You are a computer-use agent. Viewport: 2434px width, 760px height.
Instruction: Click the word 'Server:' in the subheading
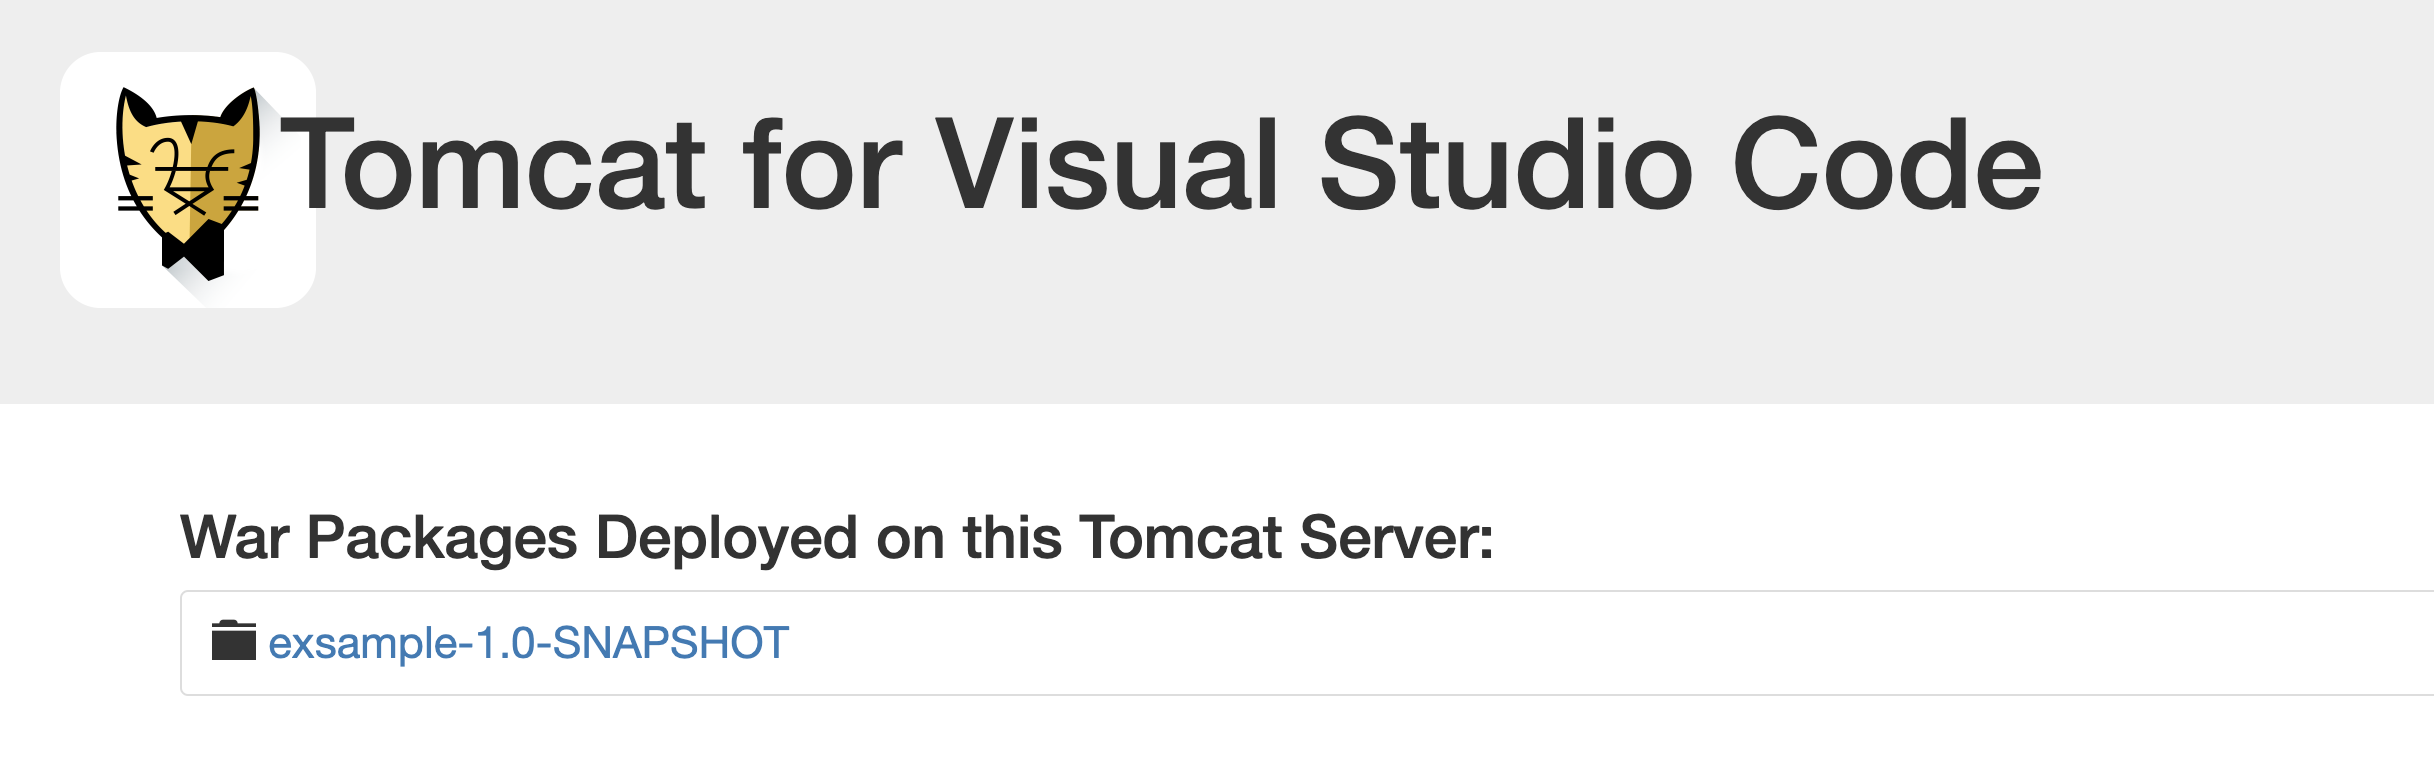point(1397,538)
